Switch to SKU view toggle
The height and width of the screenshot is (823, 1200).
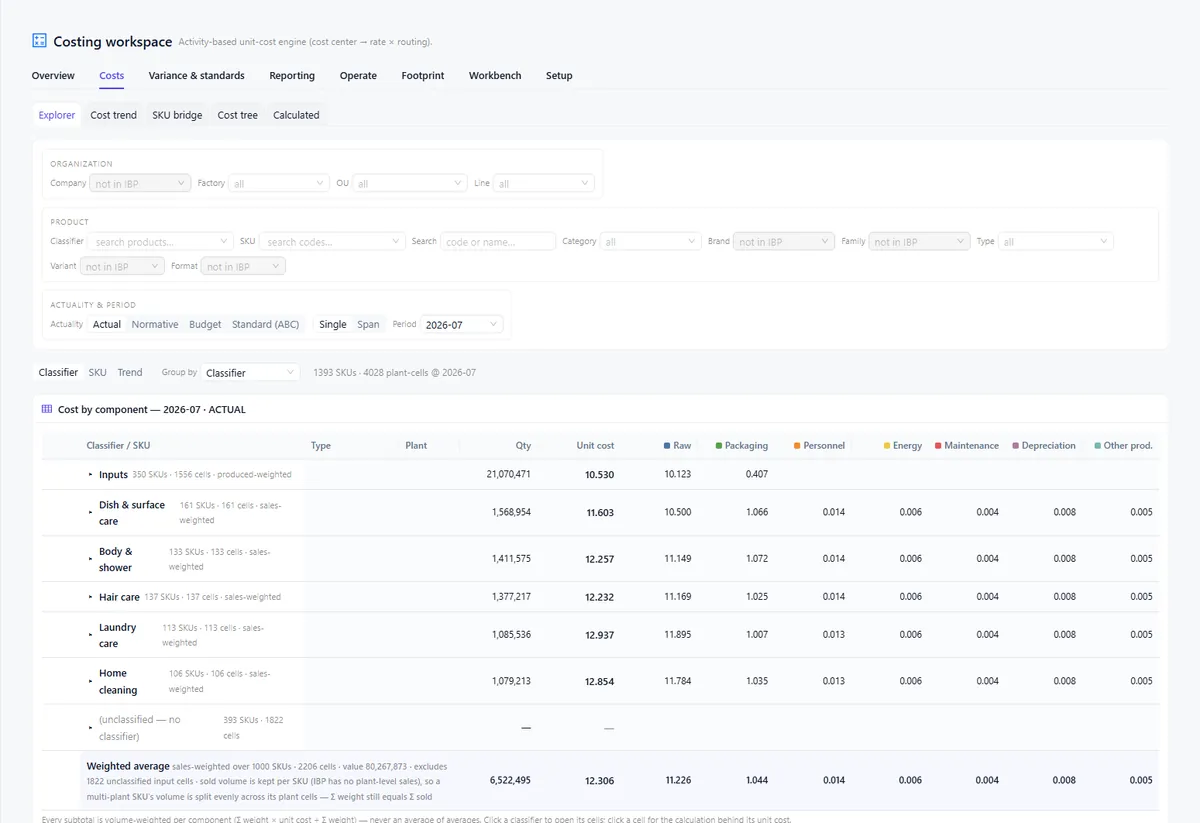coord(97,373)
